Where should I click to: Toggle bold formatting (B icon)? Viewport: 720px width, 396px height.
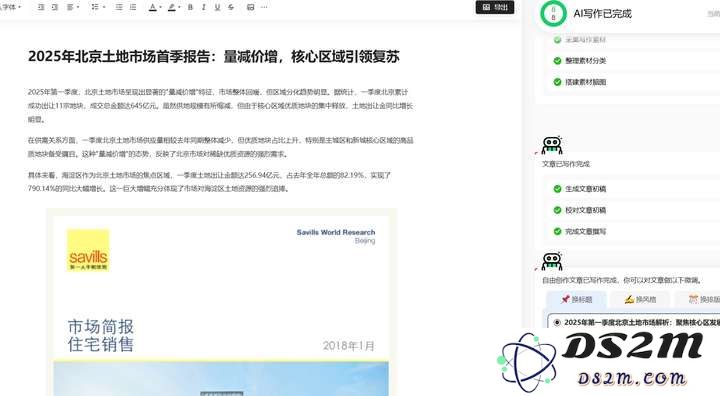tap(190, 7)
